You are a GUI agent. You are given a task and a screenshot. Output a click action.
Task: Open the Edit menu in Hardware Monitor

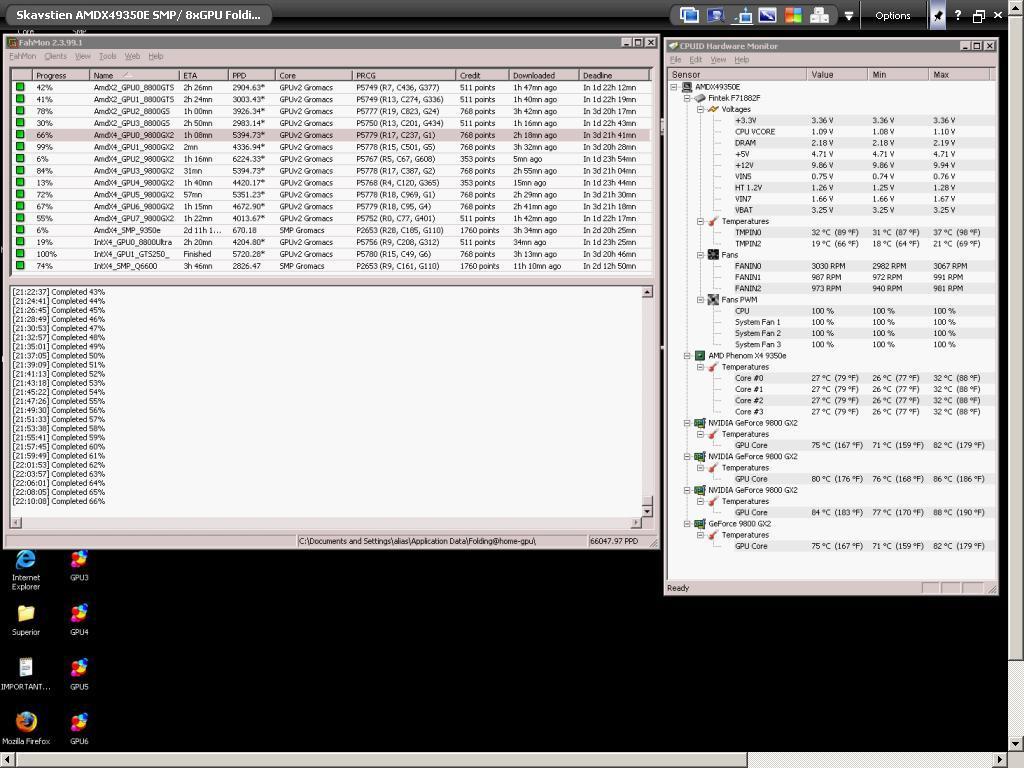click(x=696, y=59)
